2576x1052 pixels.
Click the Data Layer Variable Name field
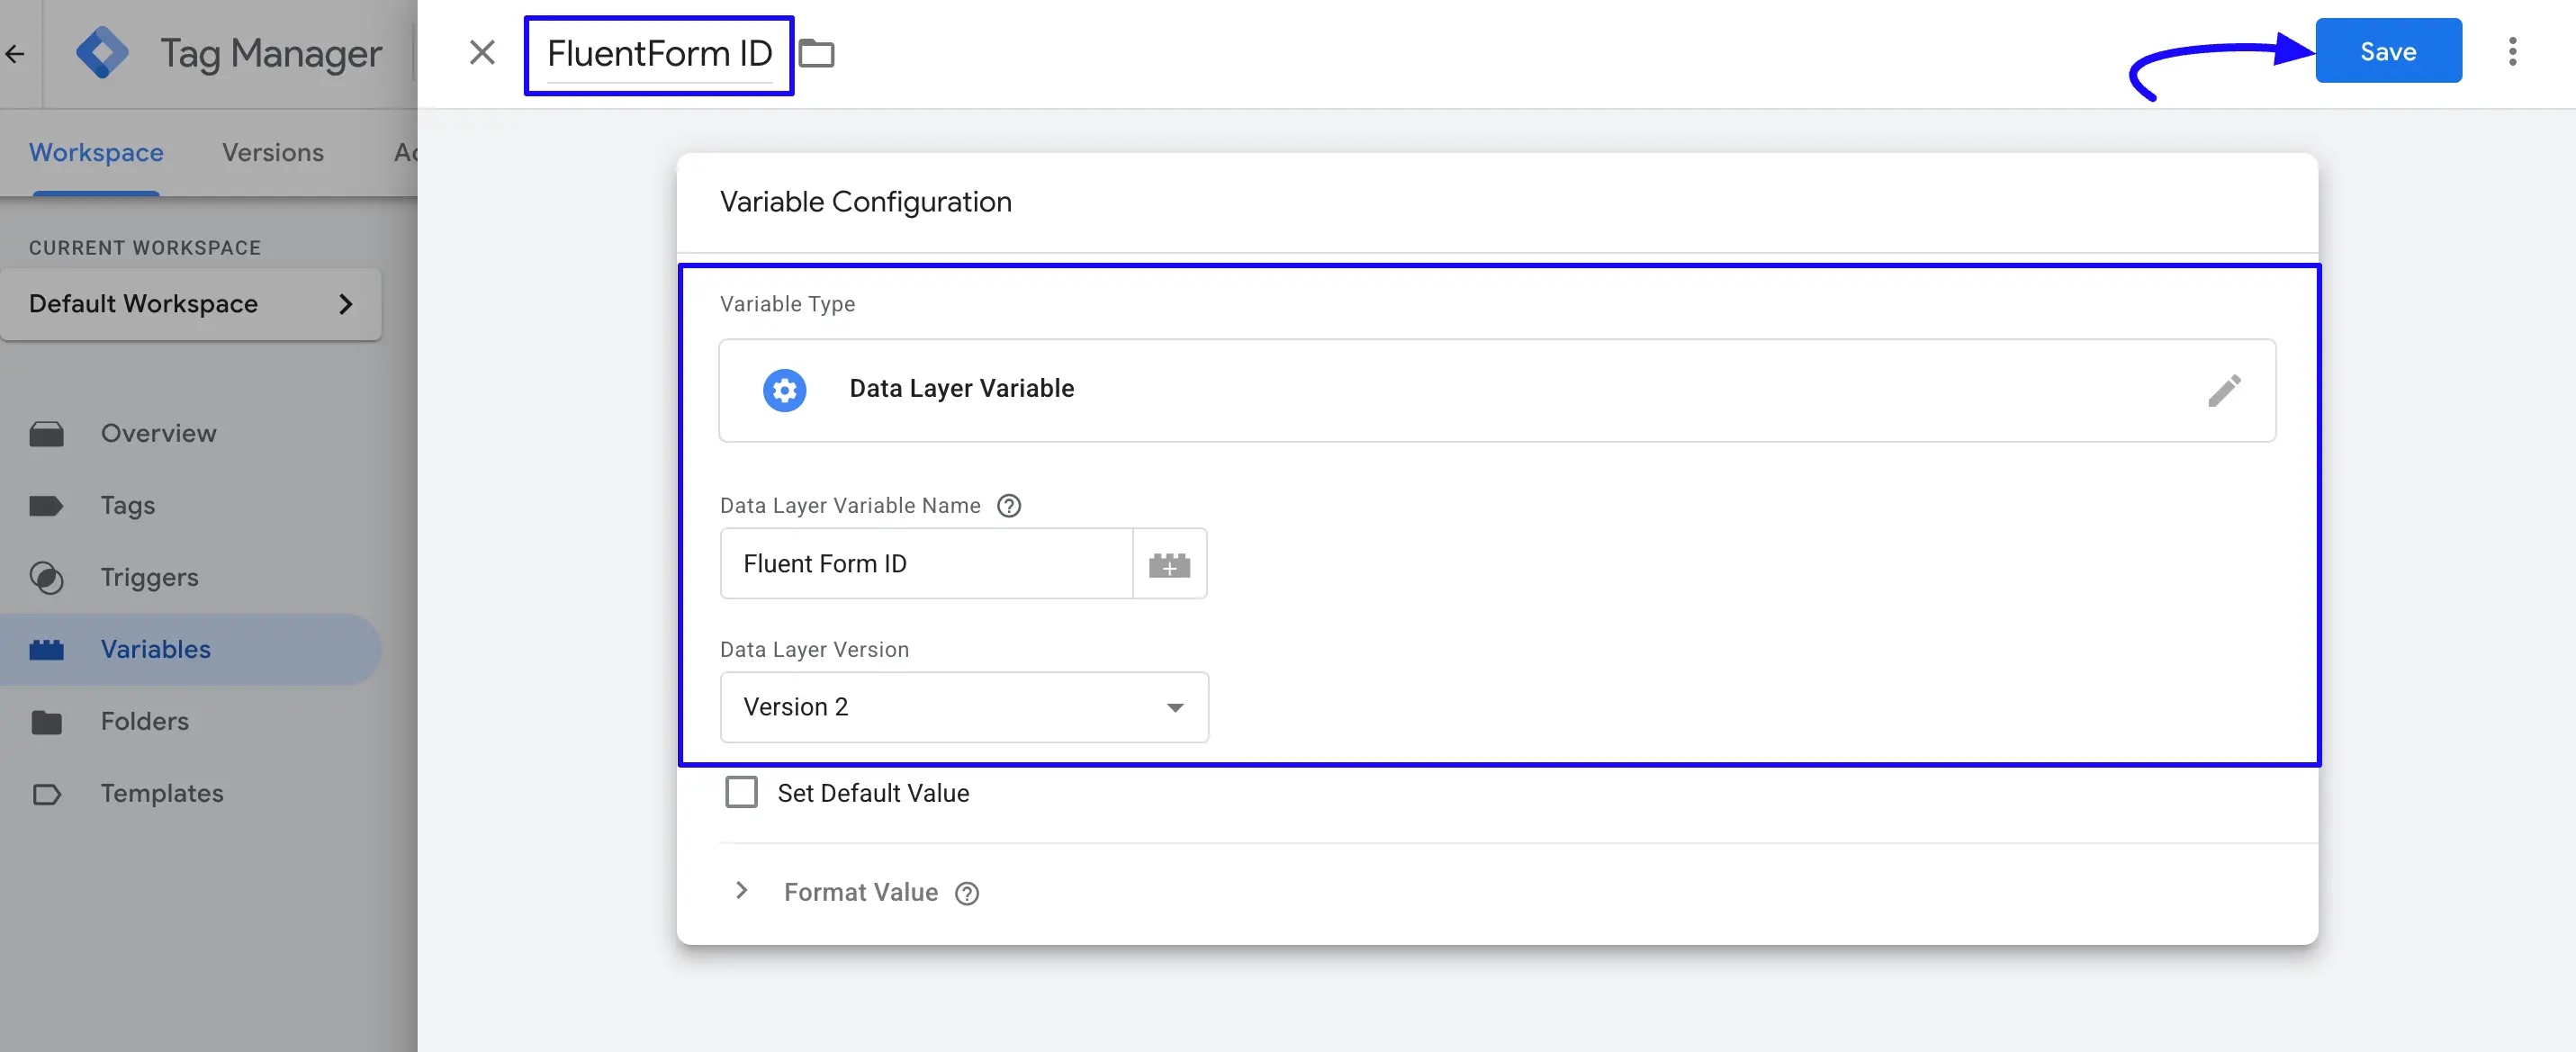tap(926, 564)
